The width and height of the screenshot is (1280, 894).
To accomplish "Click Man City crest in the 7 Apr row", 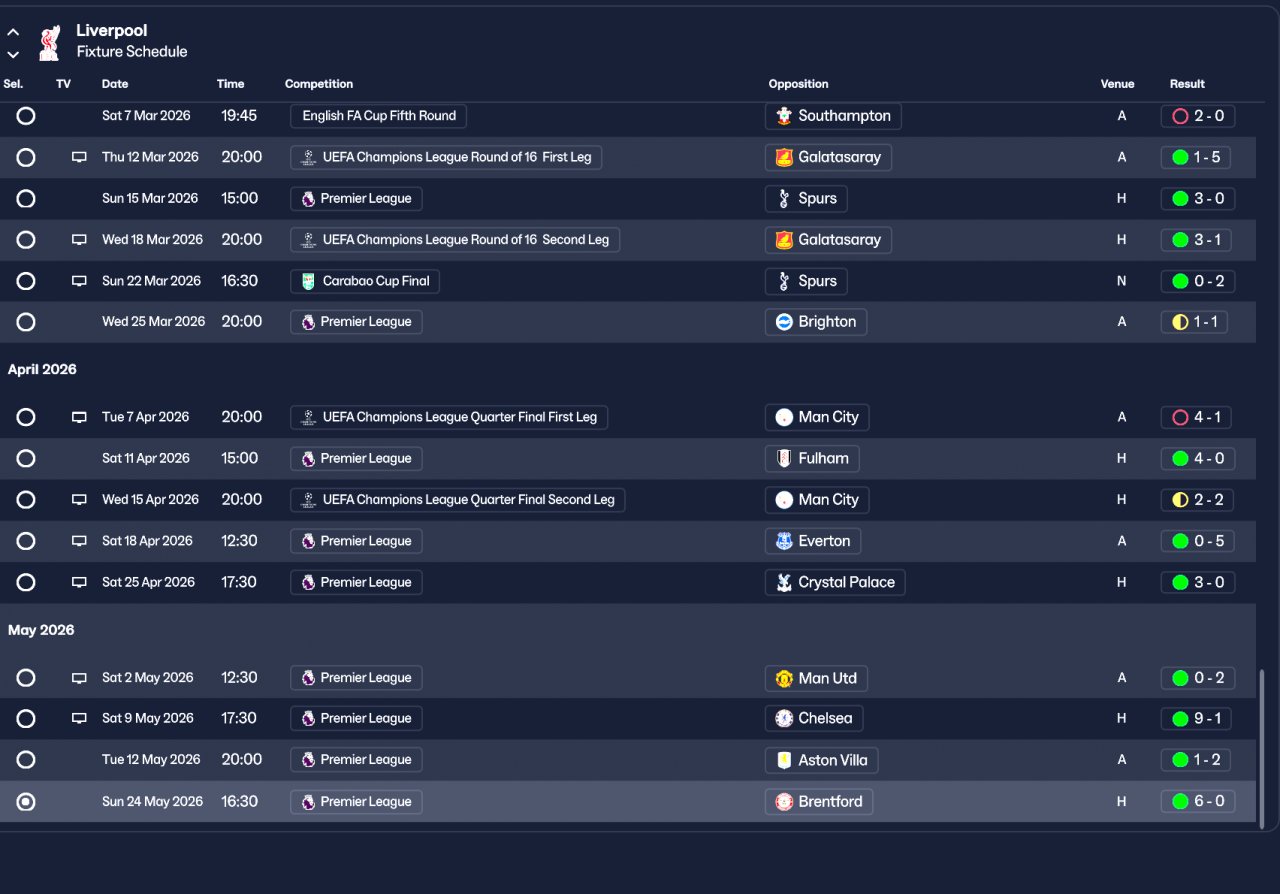I will (x=784, y=417).
